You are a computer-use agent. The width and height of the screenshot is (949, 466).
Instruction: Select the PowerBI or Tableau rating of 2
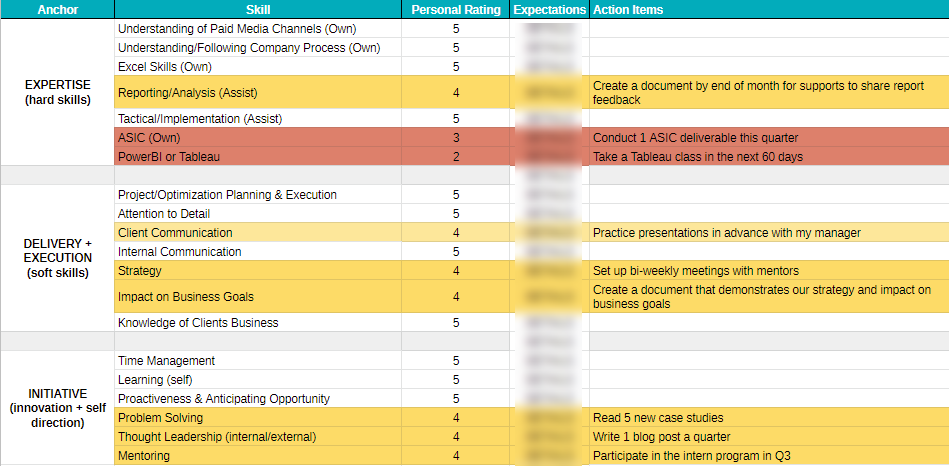click(455, 157)
